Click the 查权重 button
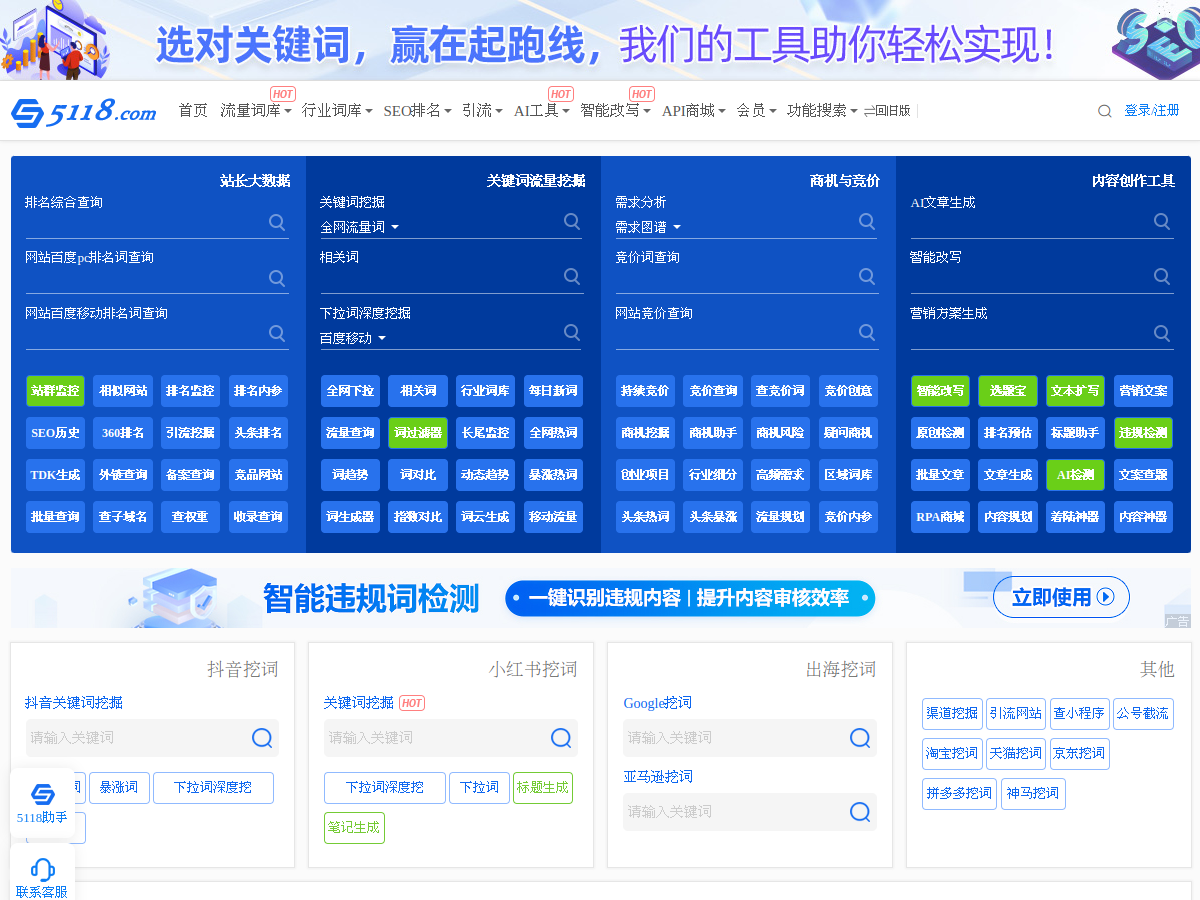Image resolution: width=1200 pixels, height=900 pixels. point(190,517)
